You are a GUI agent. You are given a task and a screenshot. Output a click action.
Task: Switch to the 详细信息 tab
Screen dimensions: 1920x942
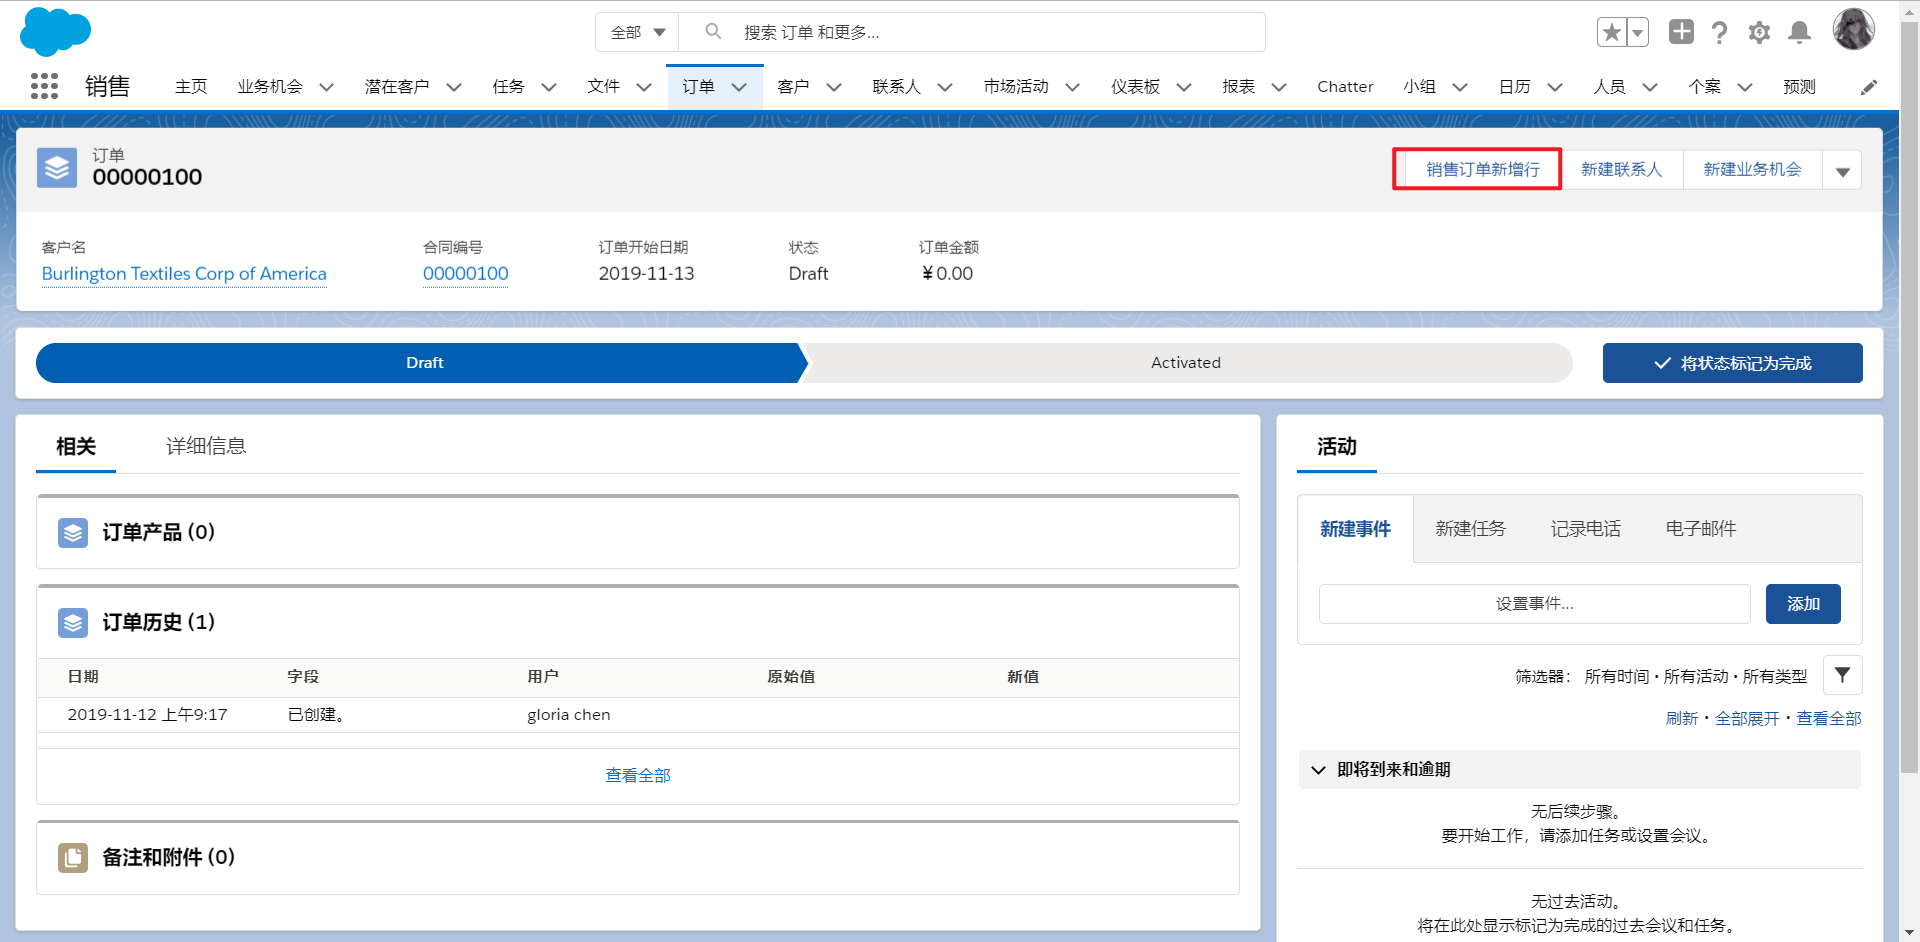click(x=205, y=446)
